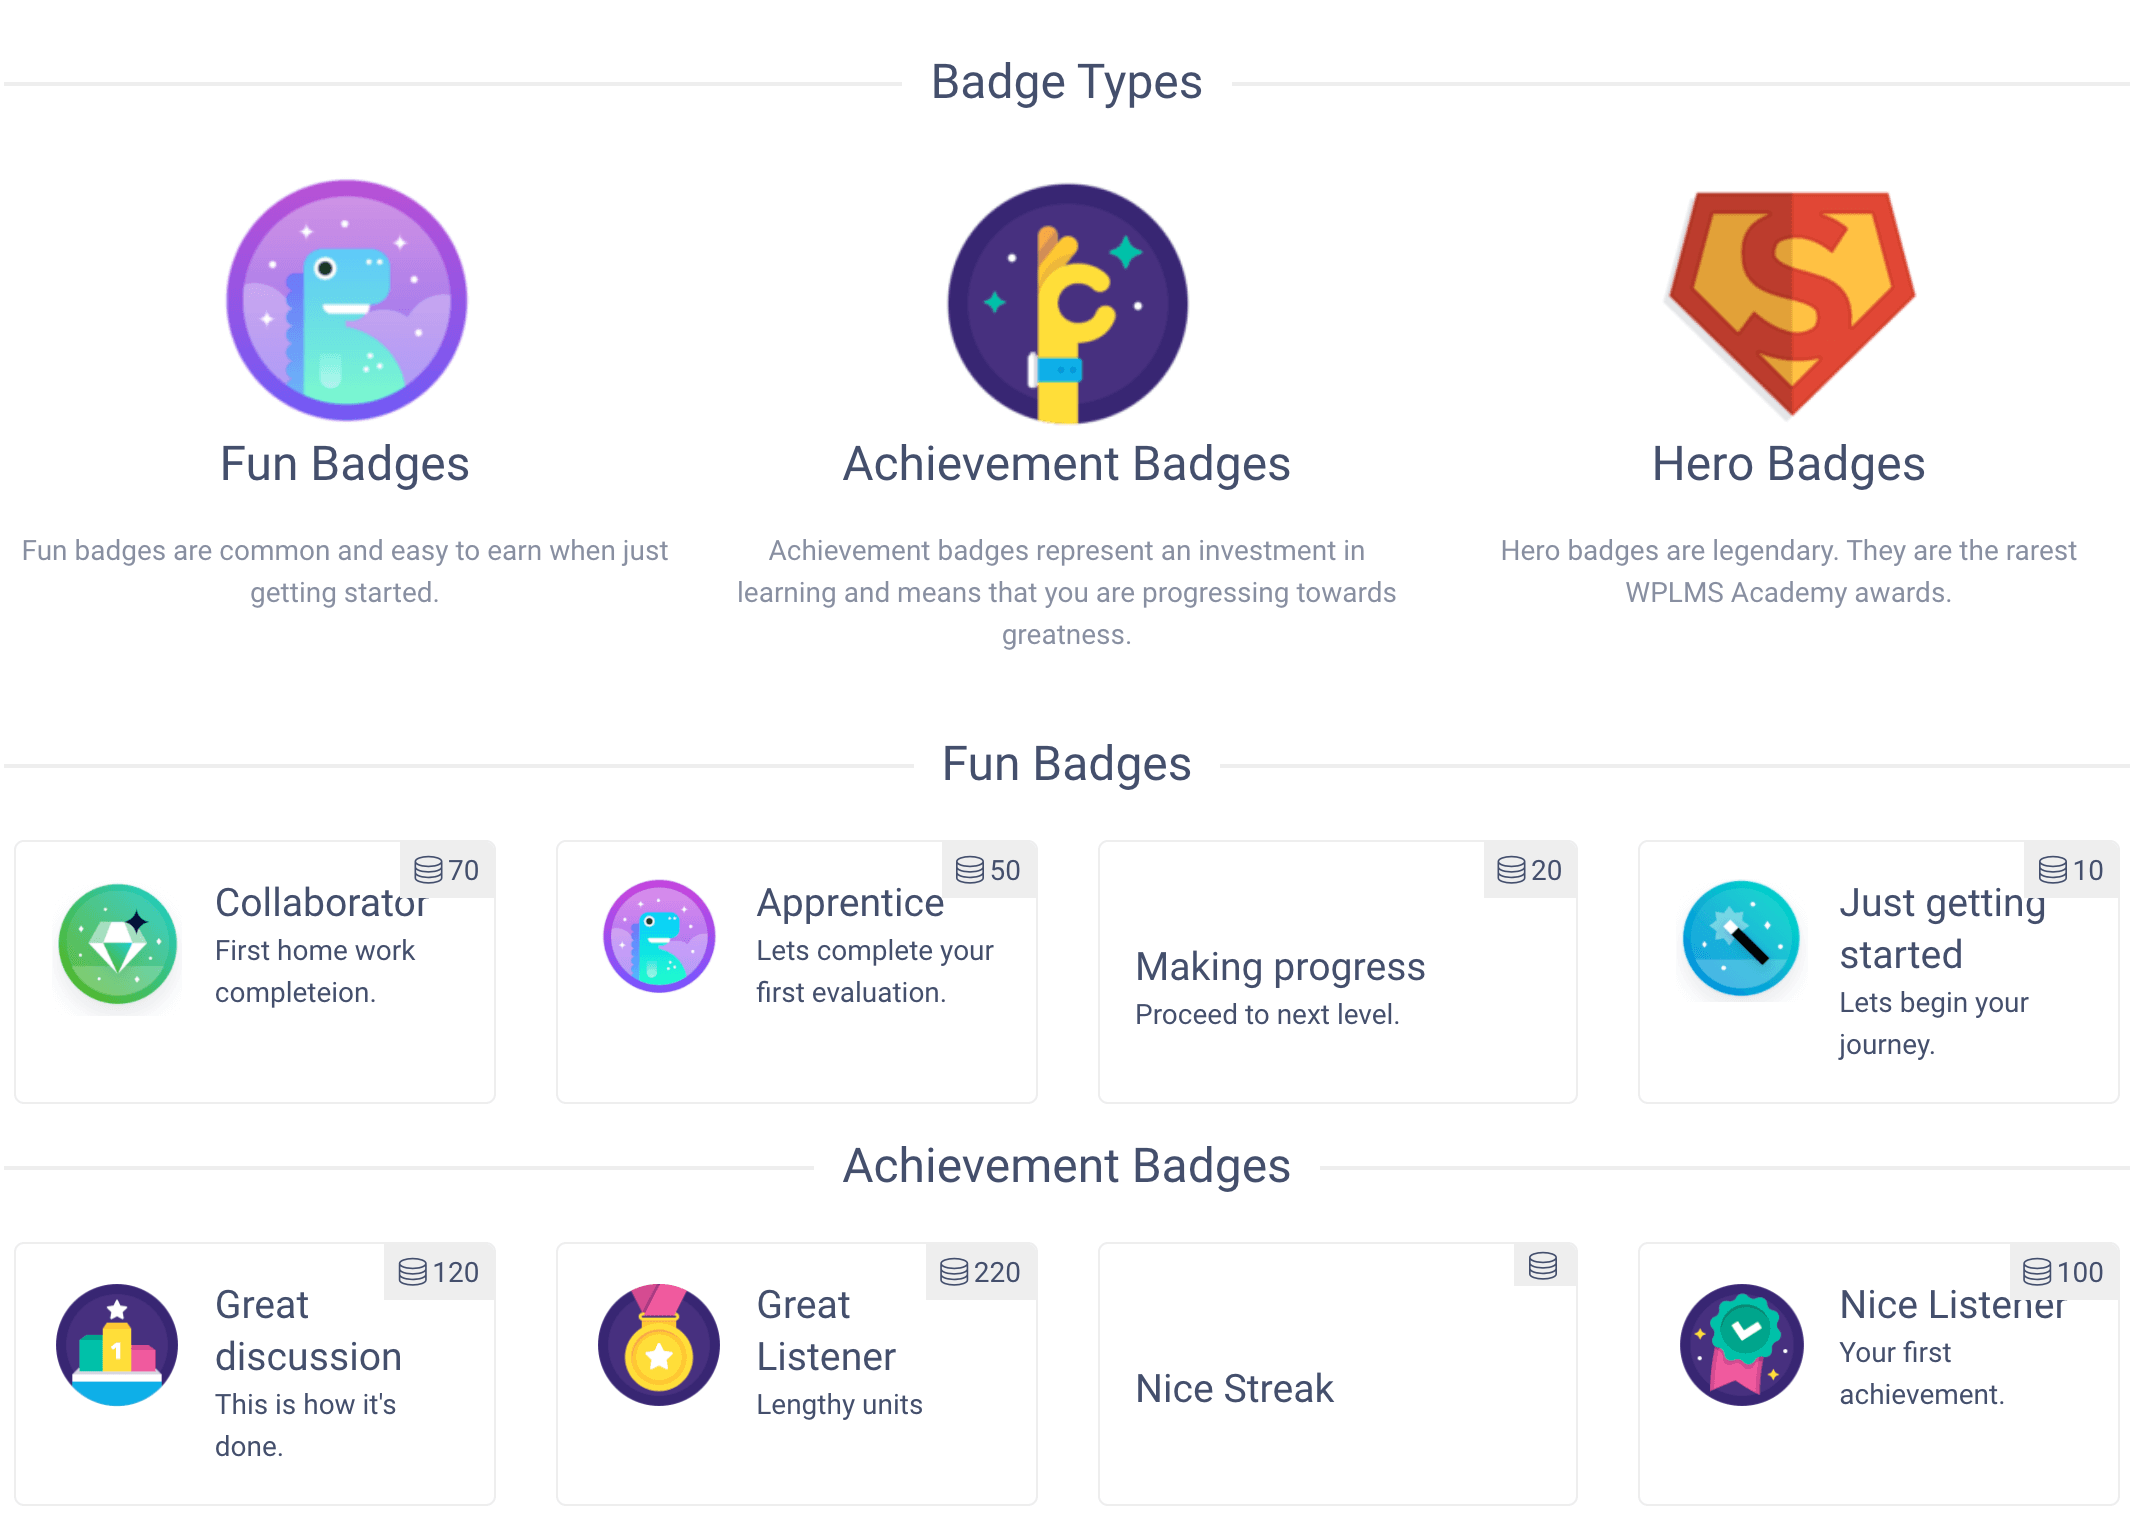Viewport: 2136px width, 1528px height.
Task: Click the Hero Badges heading
Action: pos(1788,464)
